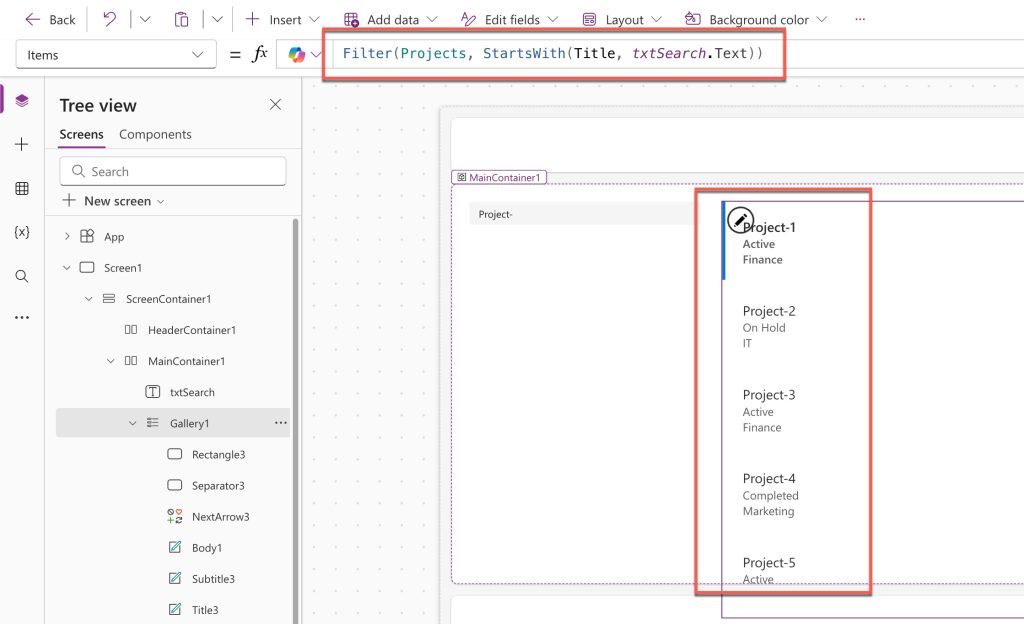Image resolution: width=1024 pixels, height=624 pixels.
Task: Select Gallery1 in the tree view
Action: click(x=189, y=423)
